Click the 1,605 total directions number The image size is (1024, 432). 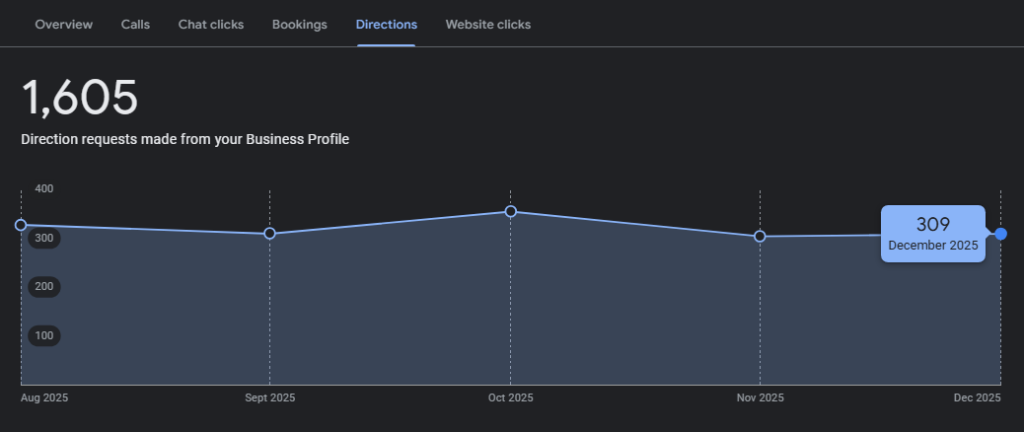point(80,98)
